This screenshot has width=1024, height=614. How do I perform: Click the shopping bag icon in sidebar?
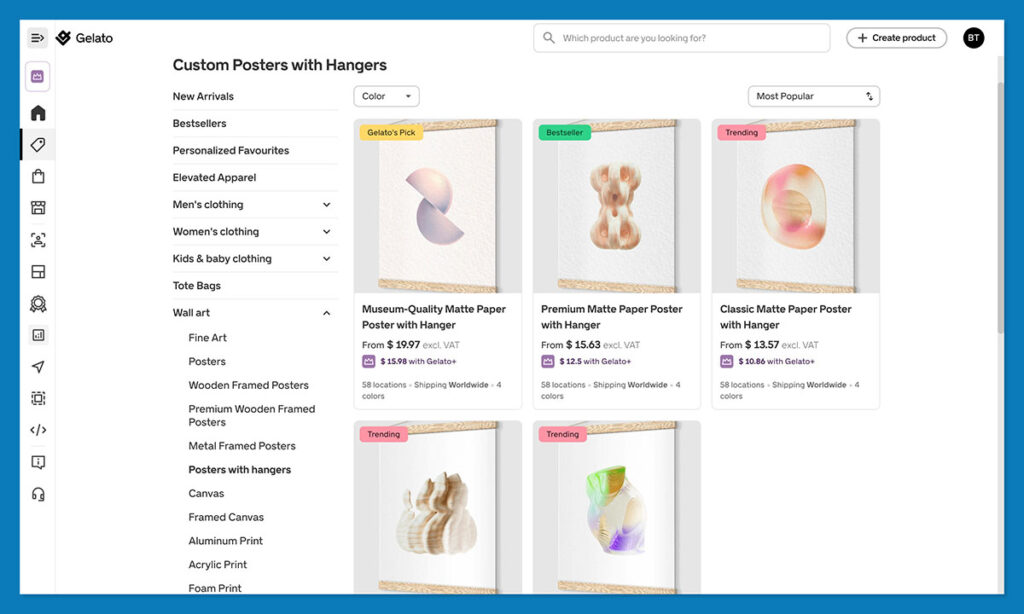[x=38, y=177]
